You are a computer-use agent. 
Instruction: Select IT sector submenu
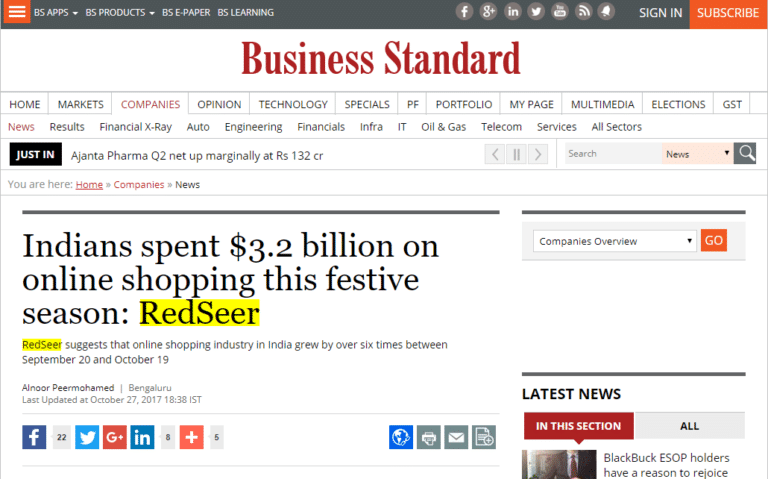[x=402, y=127]
